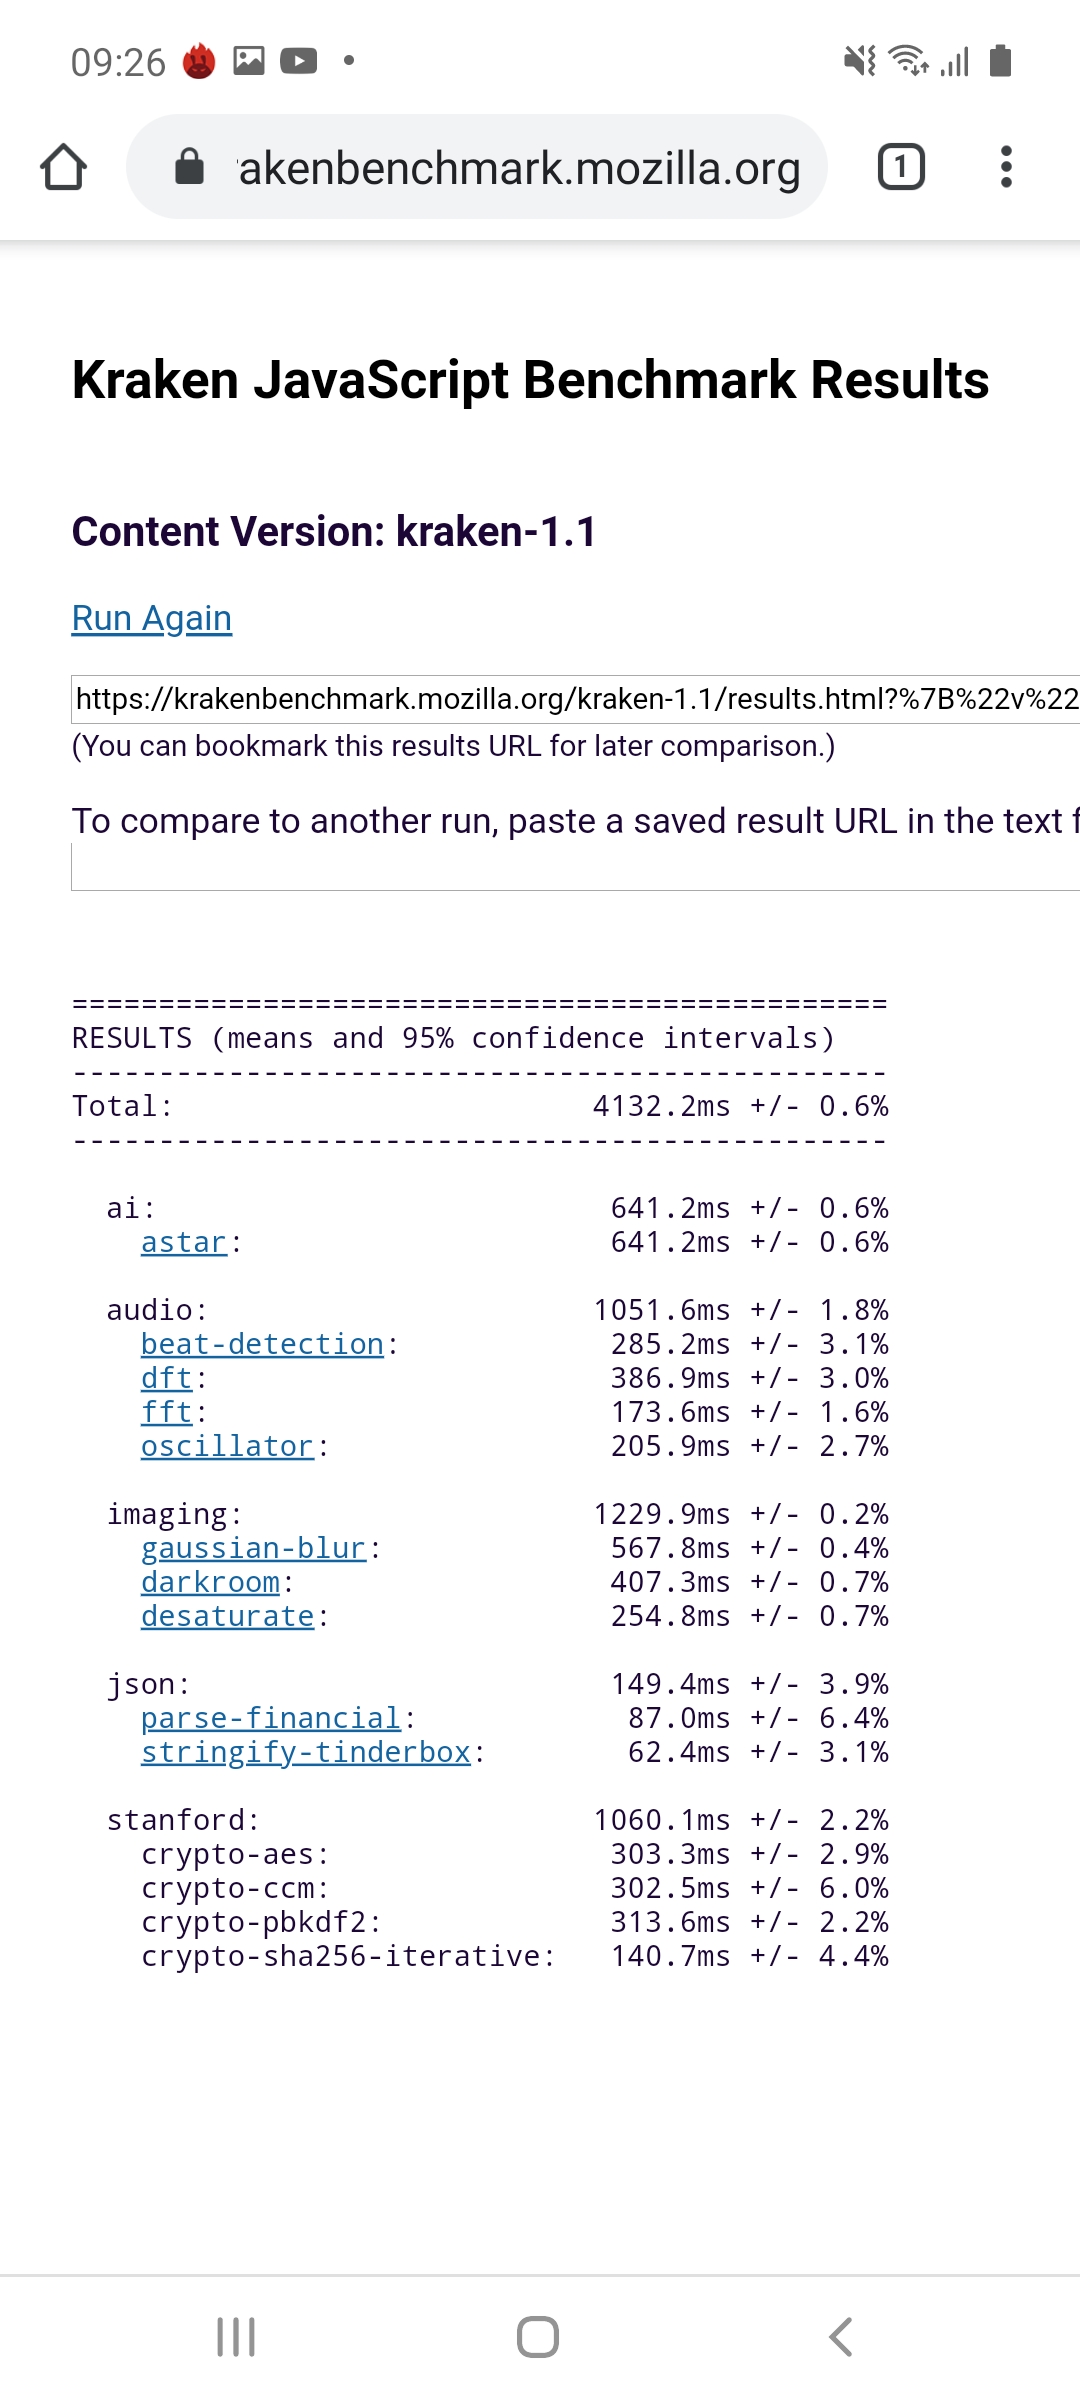Click the Run Again link
Screen dimensions: 1080x2400
tap(152, 618)
